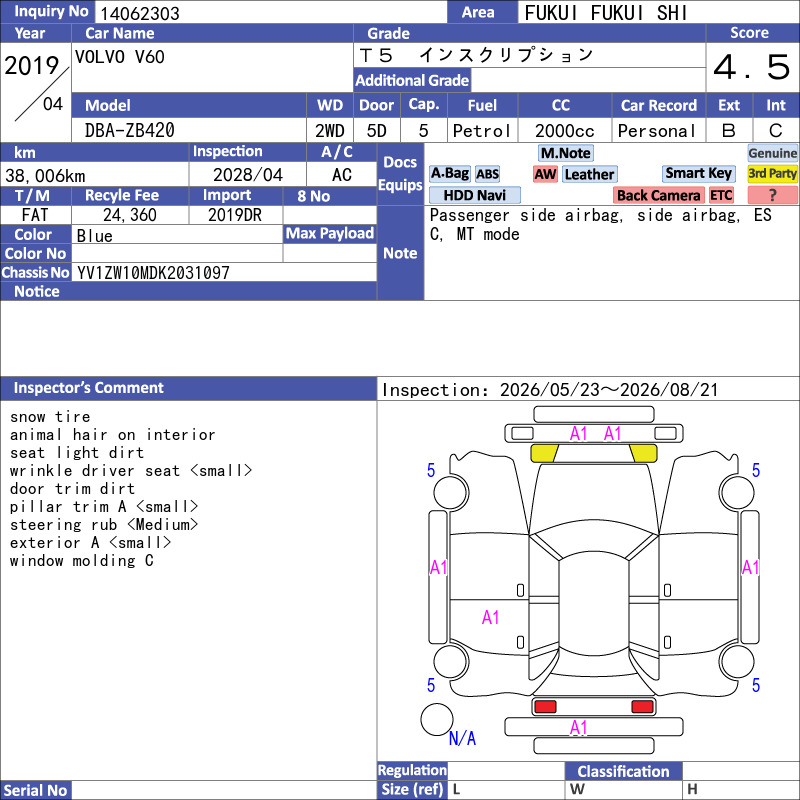Select the Leather equipment badge

click(590, 174)
